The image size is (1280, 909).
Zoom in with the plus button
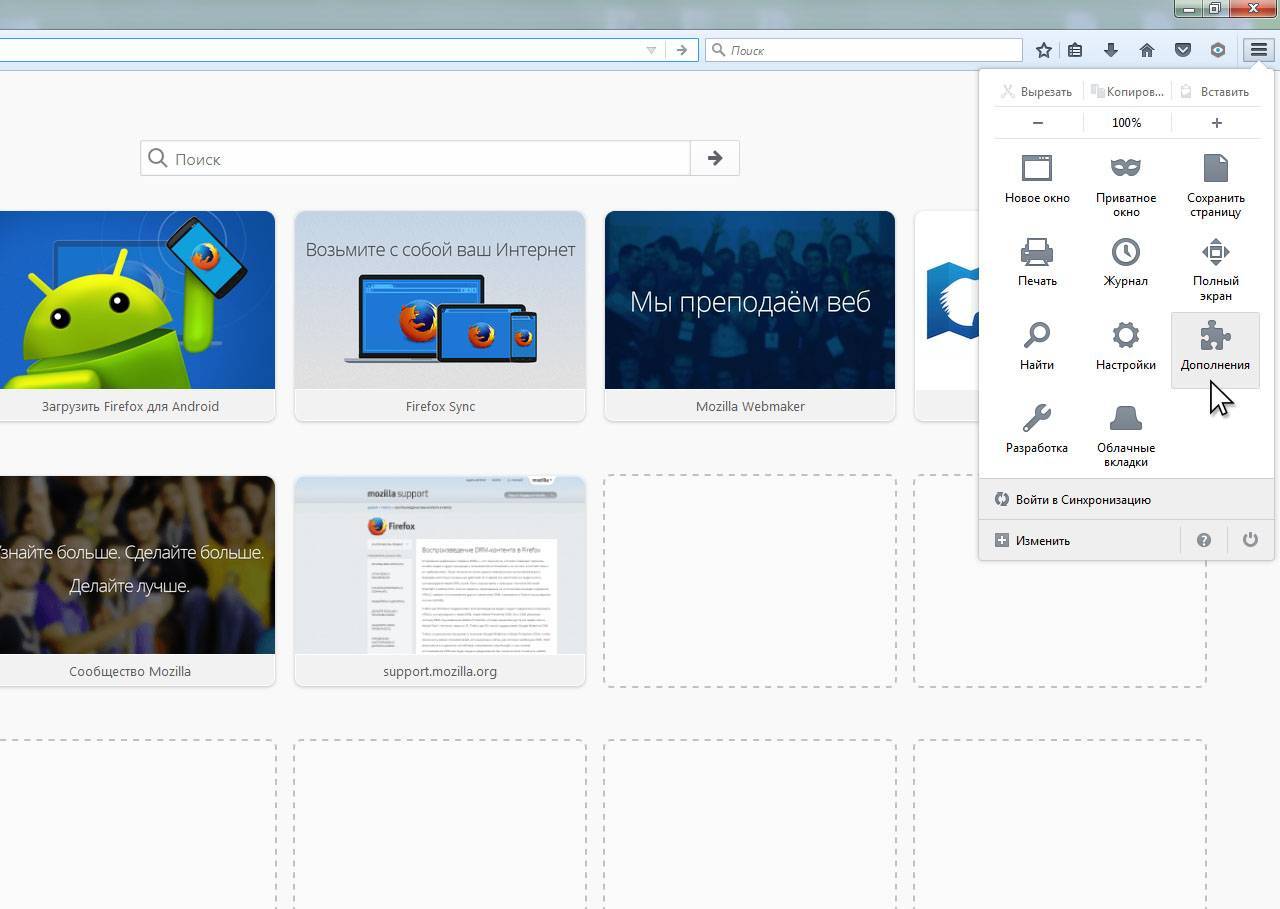1216,123
